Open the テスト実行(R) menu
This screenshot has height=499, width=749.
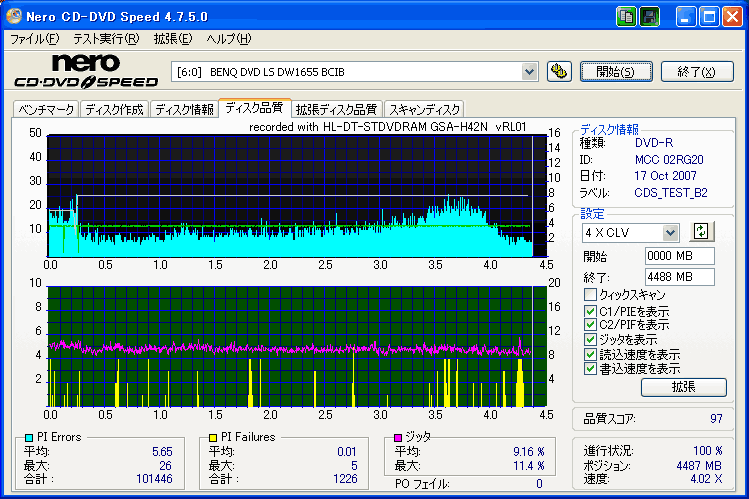[106, 39]
